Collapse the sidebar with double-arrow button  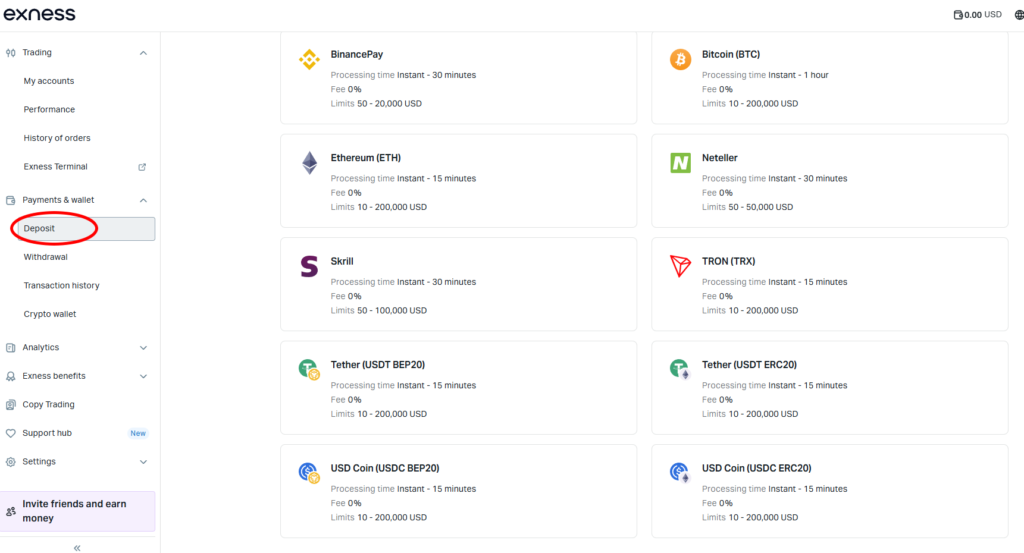[77, 547]
